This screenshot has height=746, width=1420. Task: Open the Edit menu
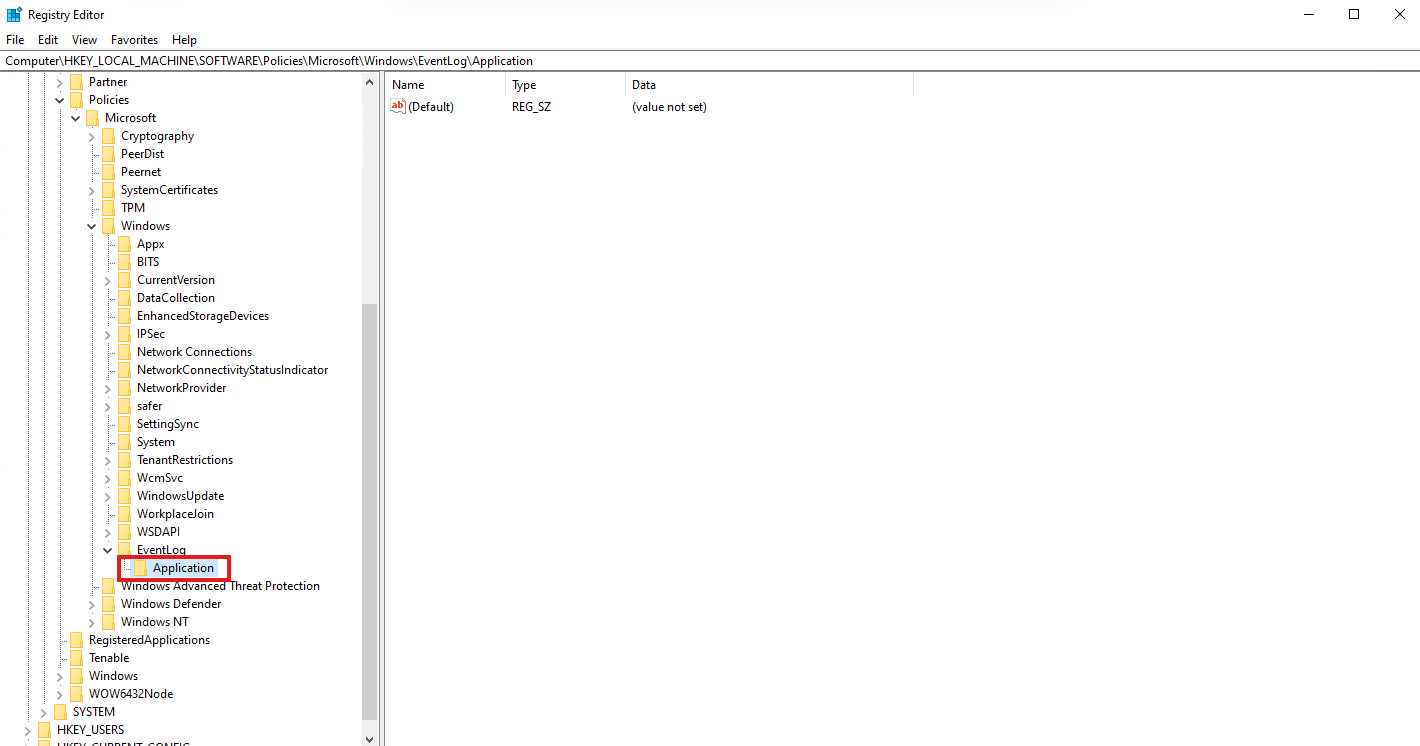pyautogui.click(x=48, y=40)
